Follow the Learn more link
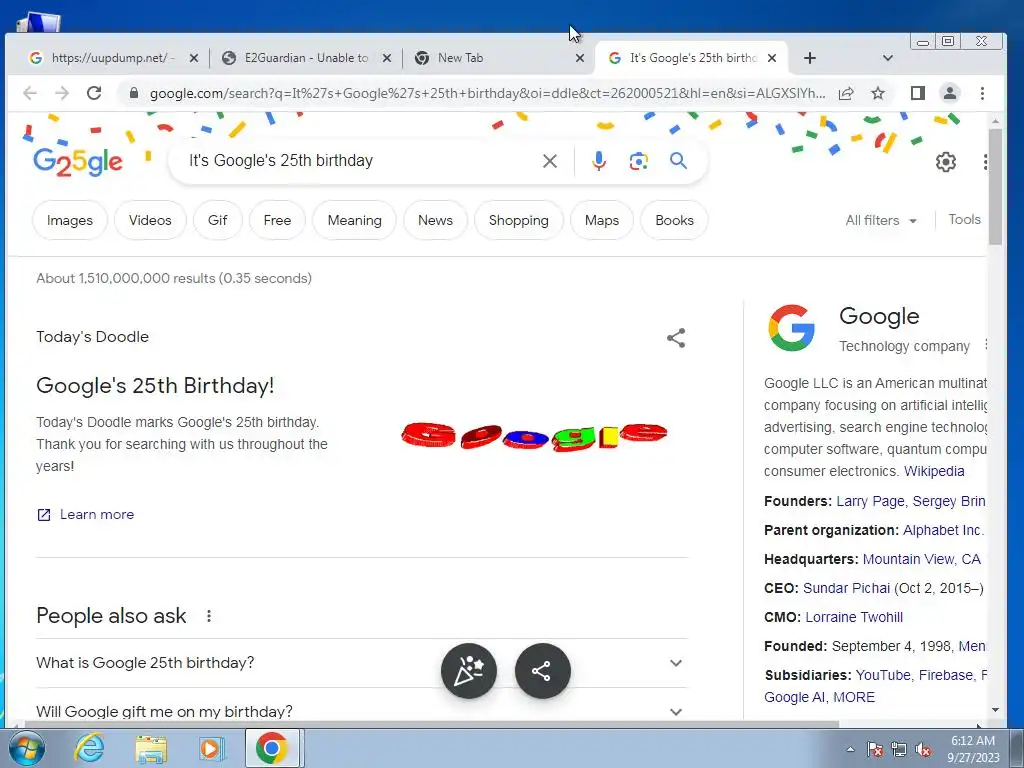This screenshot has height=768, width=1024. [86, 515]
